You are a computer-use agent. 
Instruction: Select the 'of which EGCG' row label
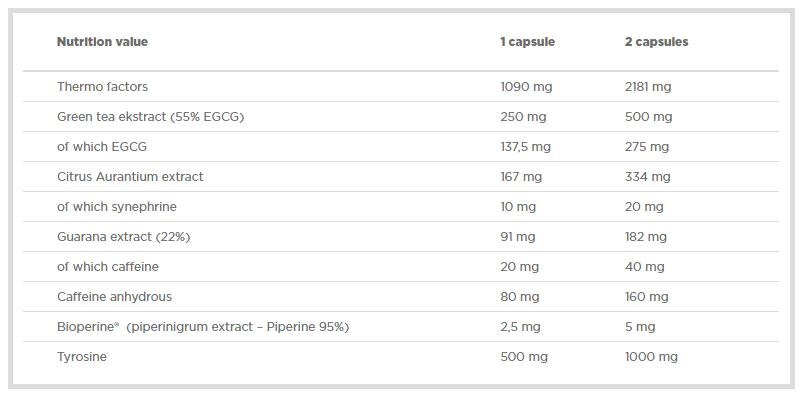pyautogui.click(x=102, y=147)
